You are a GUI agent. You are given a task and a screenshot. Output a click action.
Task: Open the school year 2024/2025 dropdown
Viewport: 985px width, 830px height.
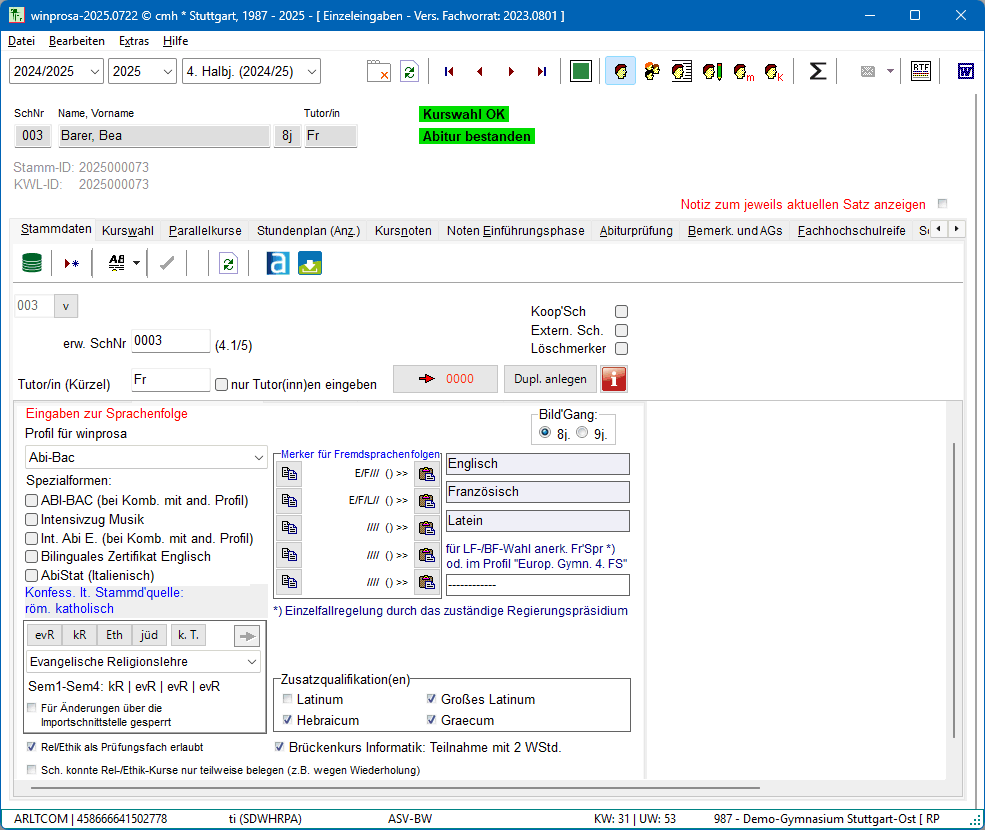[56, 71]
